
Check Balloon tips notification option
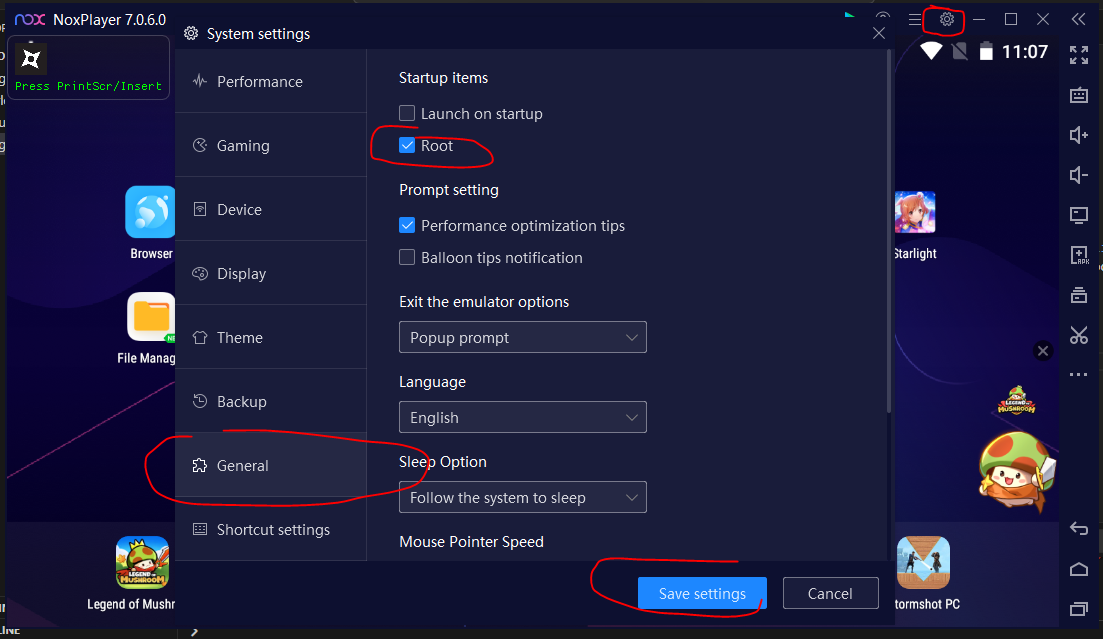coord(407,258)
